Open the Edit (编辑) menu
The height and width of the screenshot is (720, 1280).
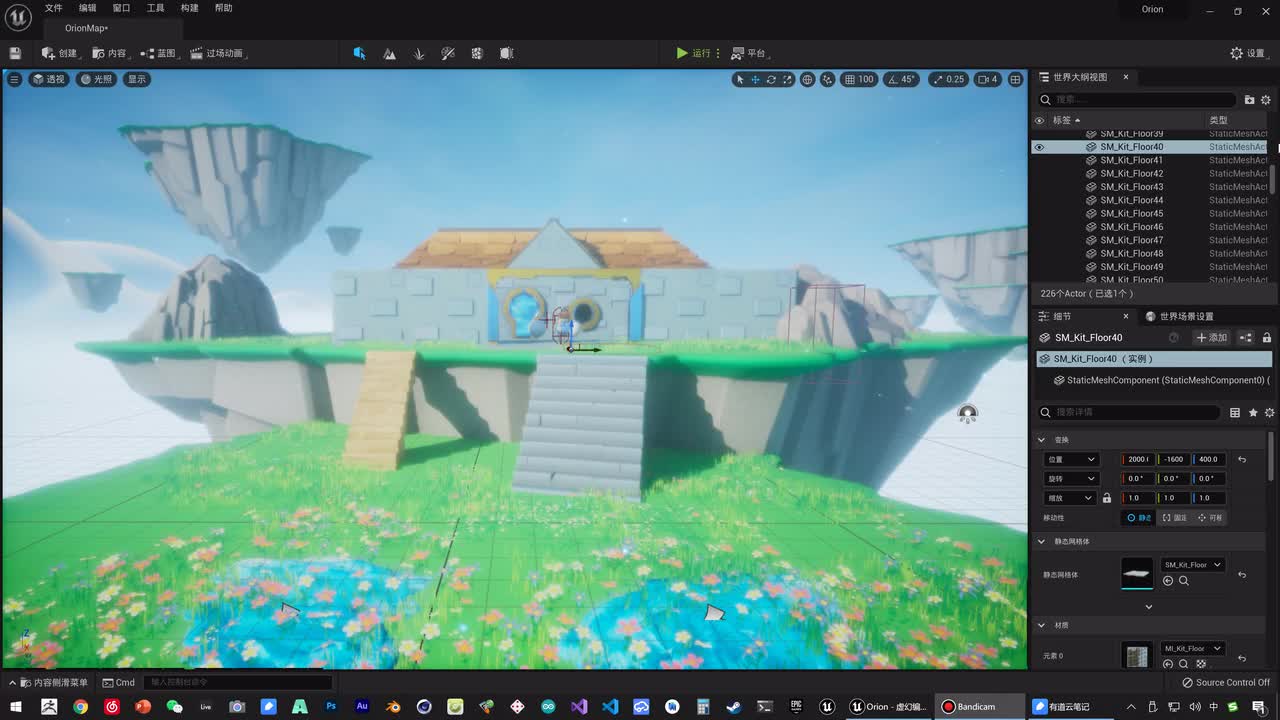[88, 8]
